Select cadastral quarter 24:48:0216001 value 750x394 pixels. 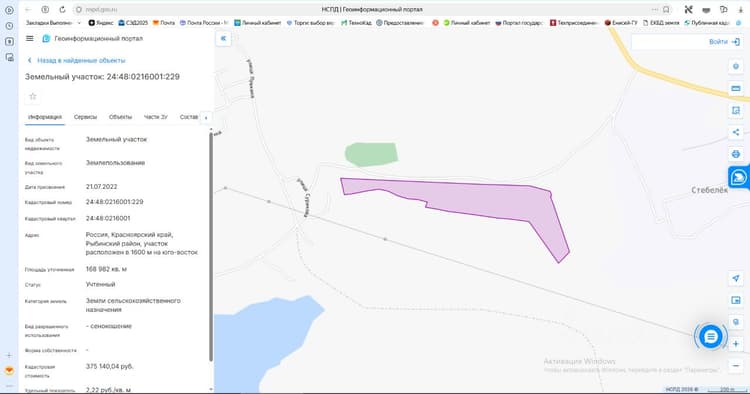(x=108, y=218)
